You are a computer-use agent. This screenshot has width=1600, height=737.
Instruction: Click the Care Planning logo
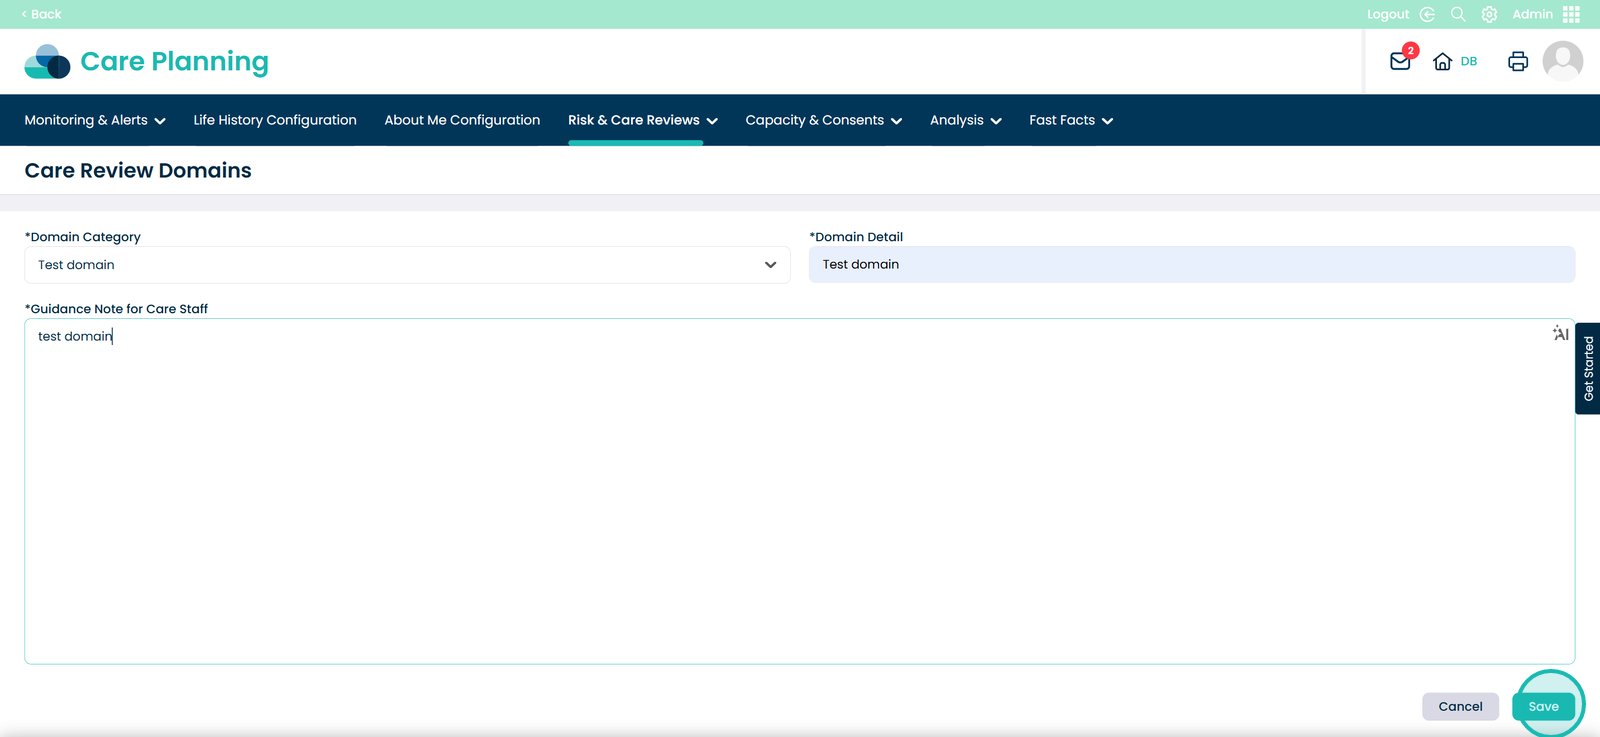tap(147, 61)
